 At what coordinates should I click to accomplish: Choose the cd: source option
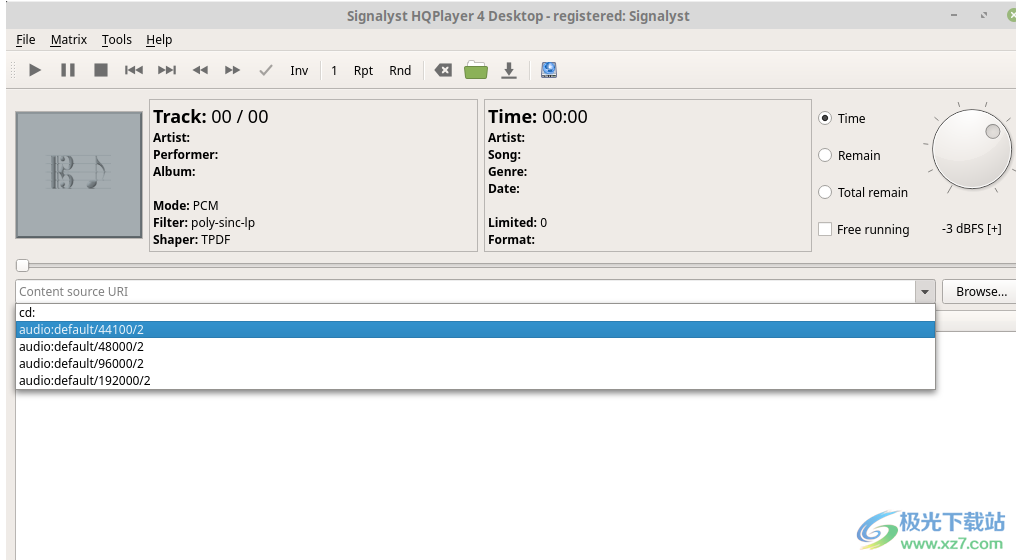point(475,312)
